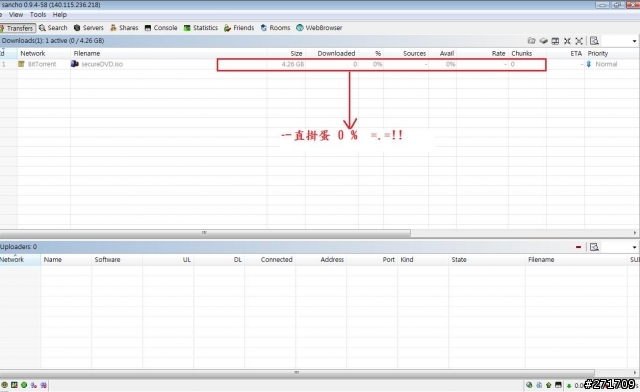Screen dimensions: 640x392
Task: Sort uploaders by Network column
Action: point(20,260)
